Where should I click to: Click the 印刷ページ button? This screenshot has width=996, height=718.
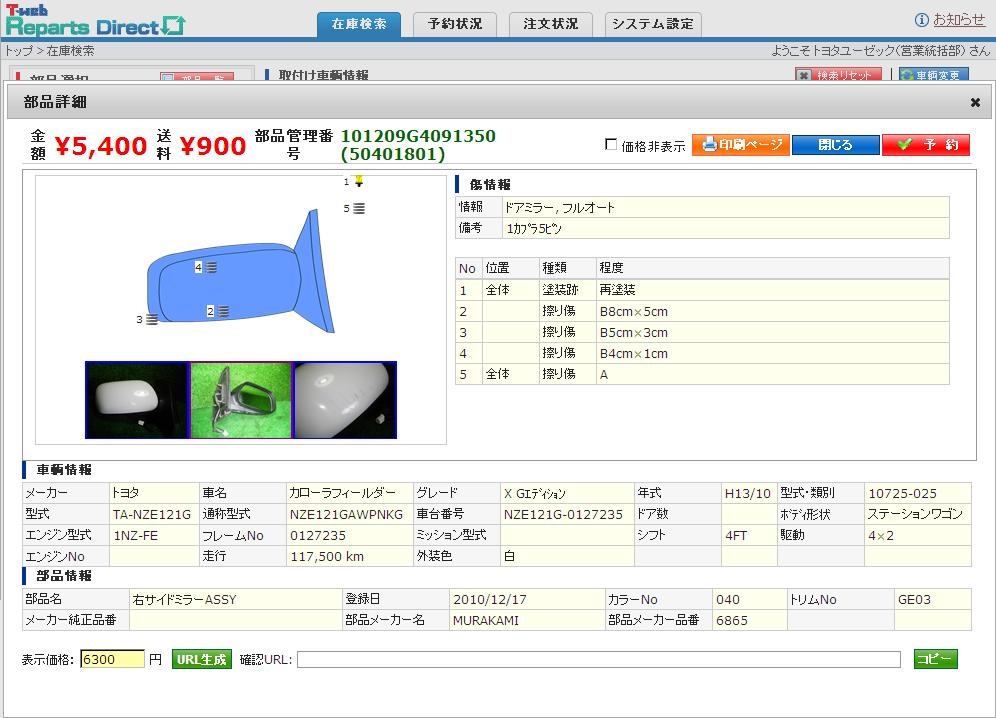[x=741, y=145]
